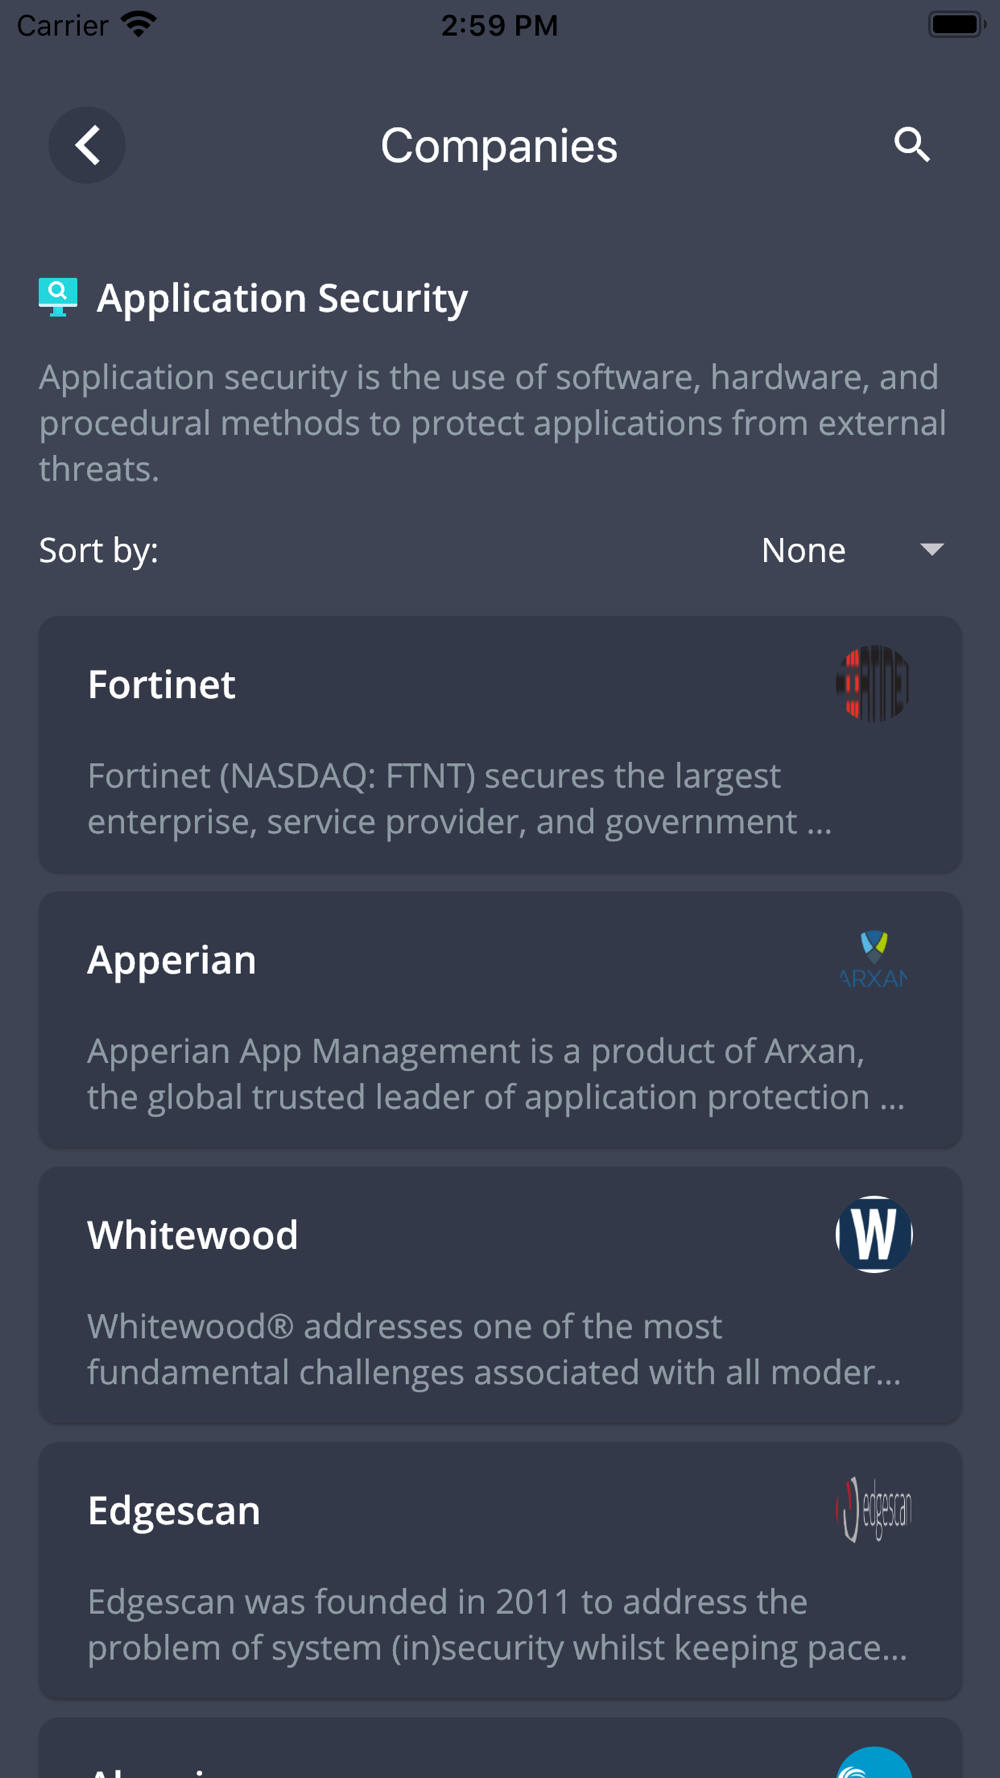Screen dimensions: 1000x1778
Task: Open the Edgescan company title
Action: tap(174, 1510)
